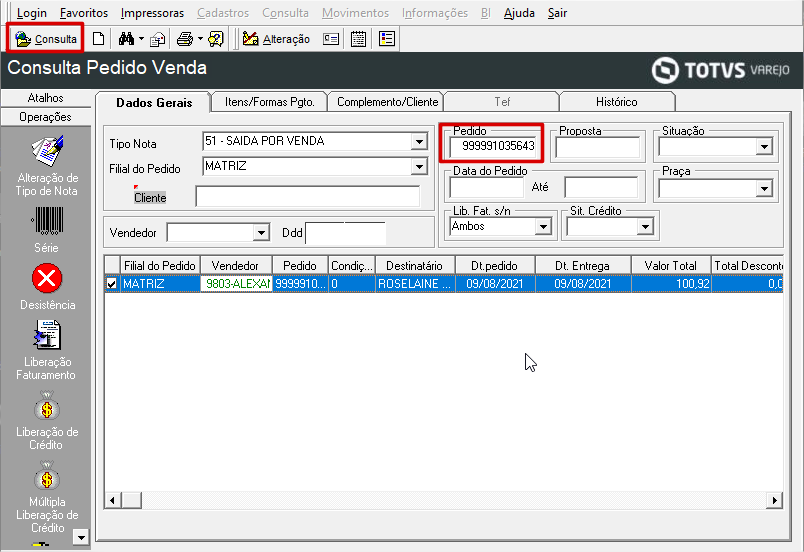
Task: Open the Vendedor dropdown
Action: (261, 233)
